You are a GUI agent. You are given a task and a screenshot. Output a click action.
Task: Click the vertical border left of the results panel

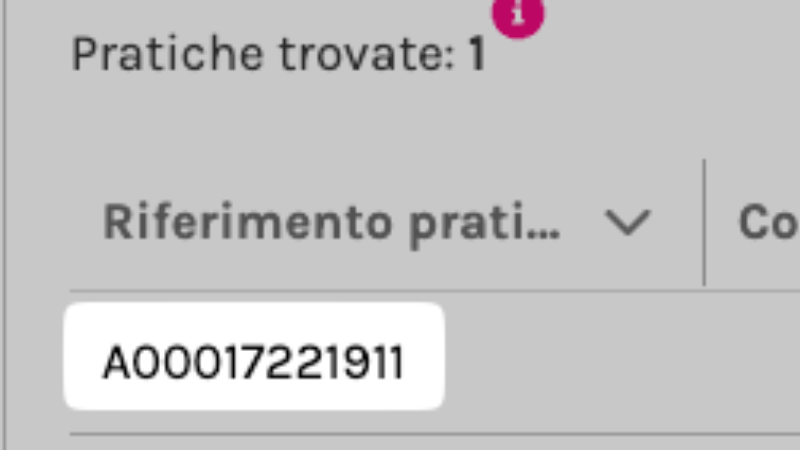5,224
